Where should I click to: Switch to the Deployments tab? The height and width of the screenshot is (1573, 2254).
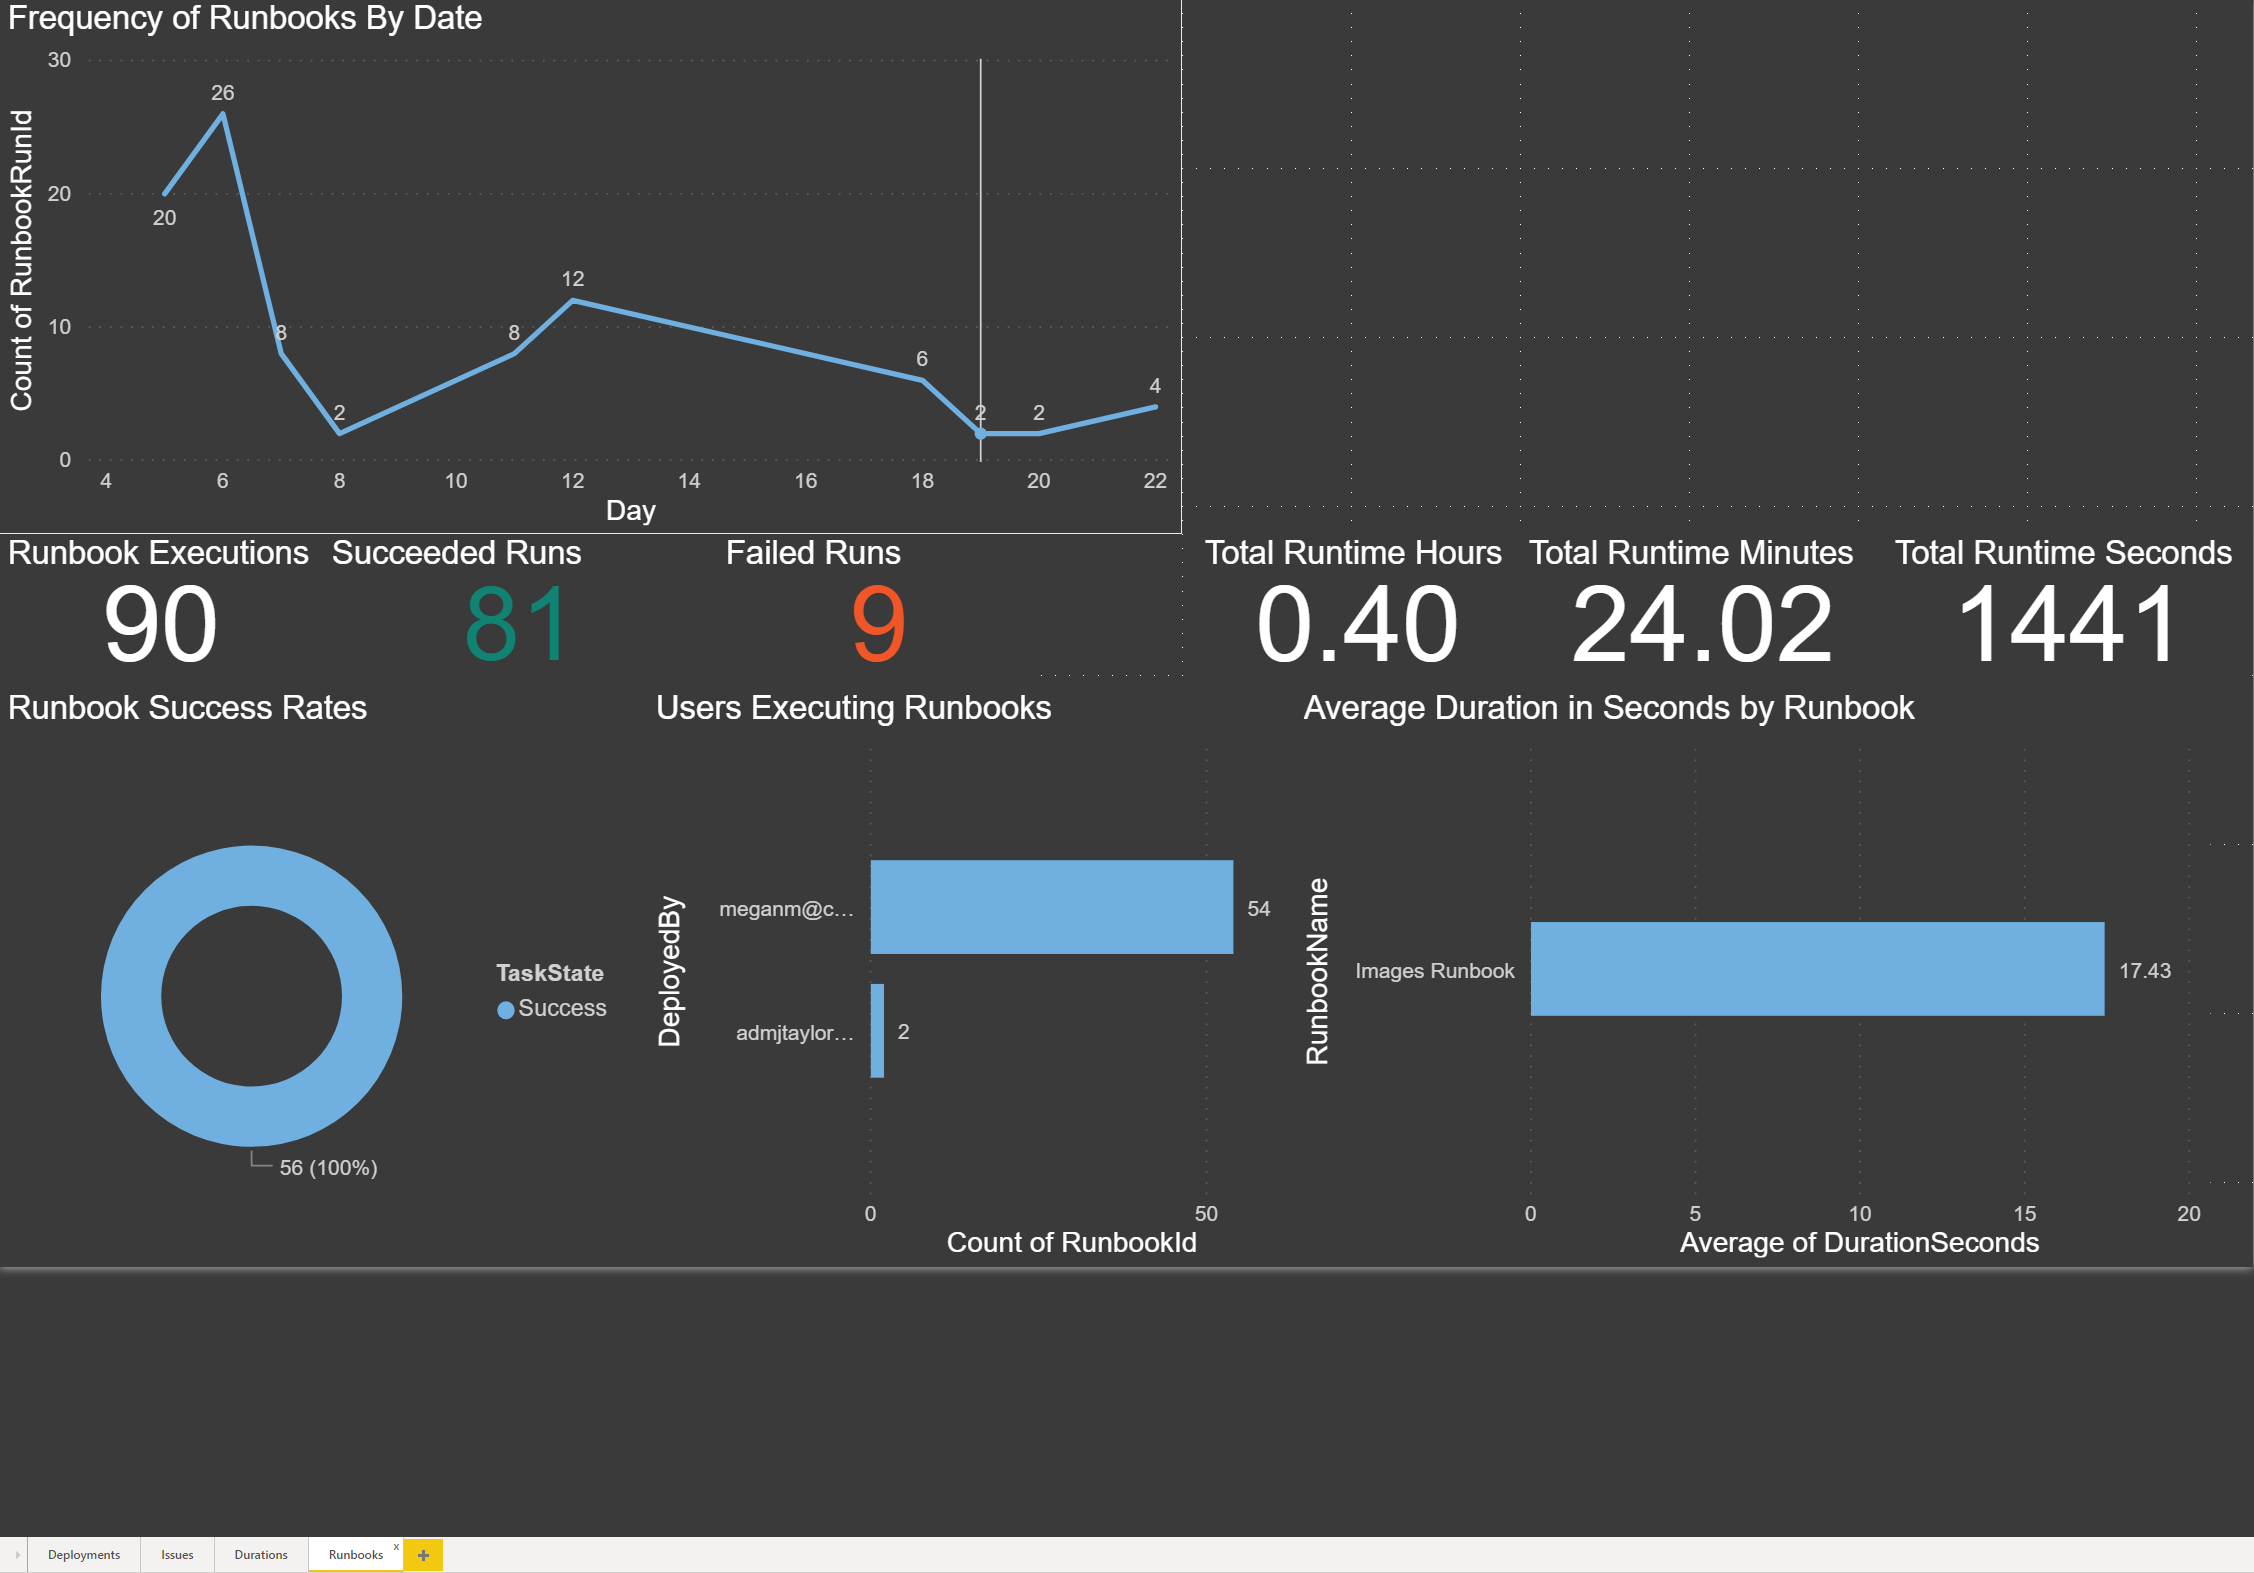(x=83, y=1555)
